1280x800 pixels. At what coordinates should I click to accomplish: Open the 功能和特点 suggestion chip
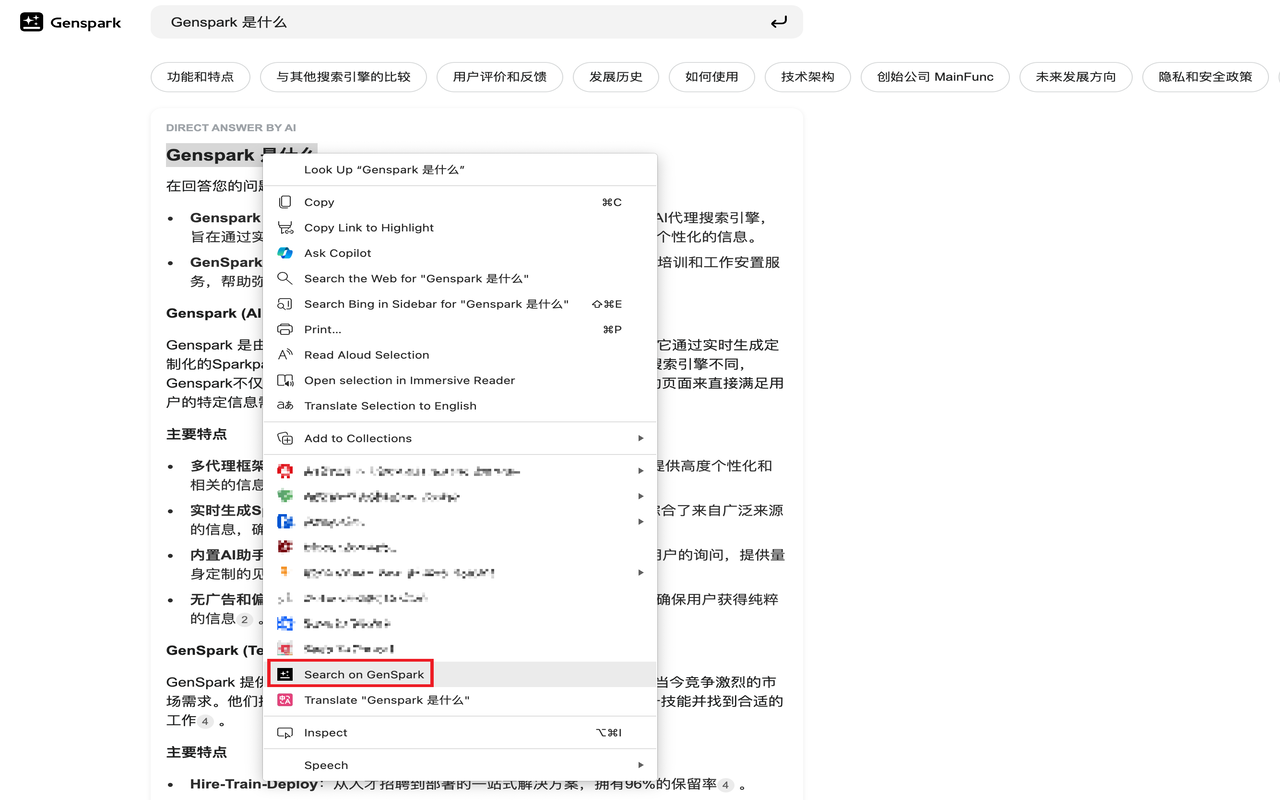click(x=199, y=76)
